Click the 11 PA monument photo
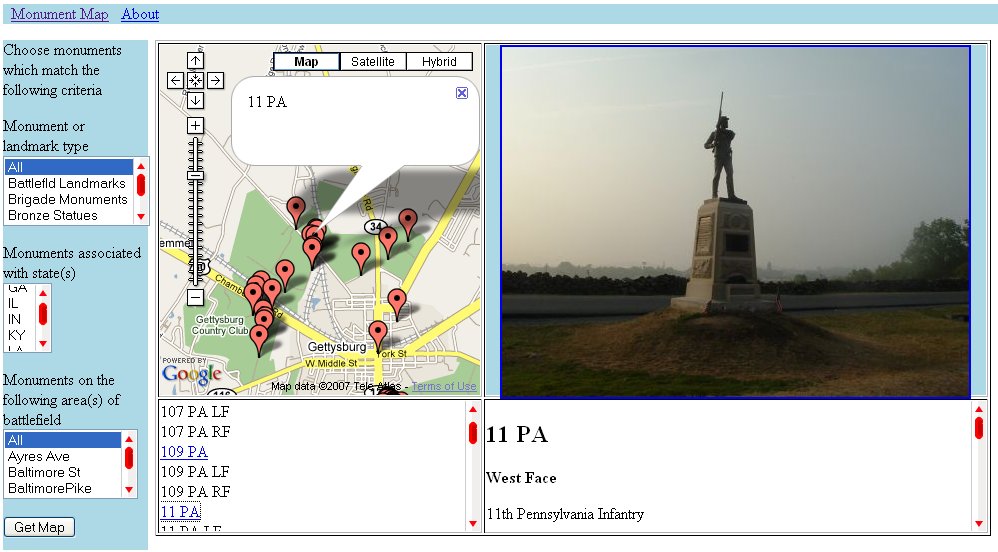Image resolution: width=998 pixels, height=552 pixels. (x=735, y=222)
